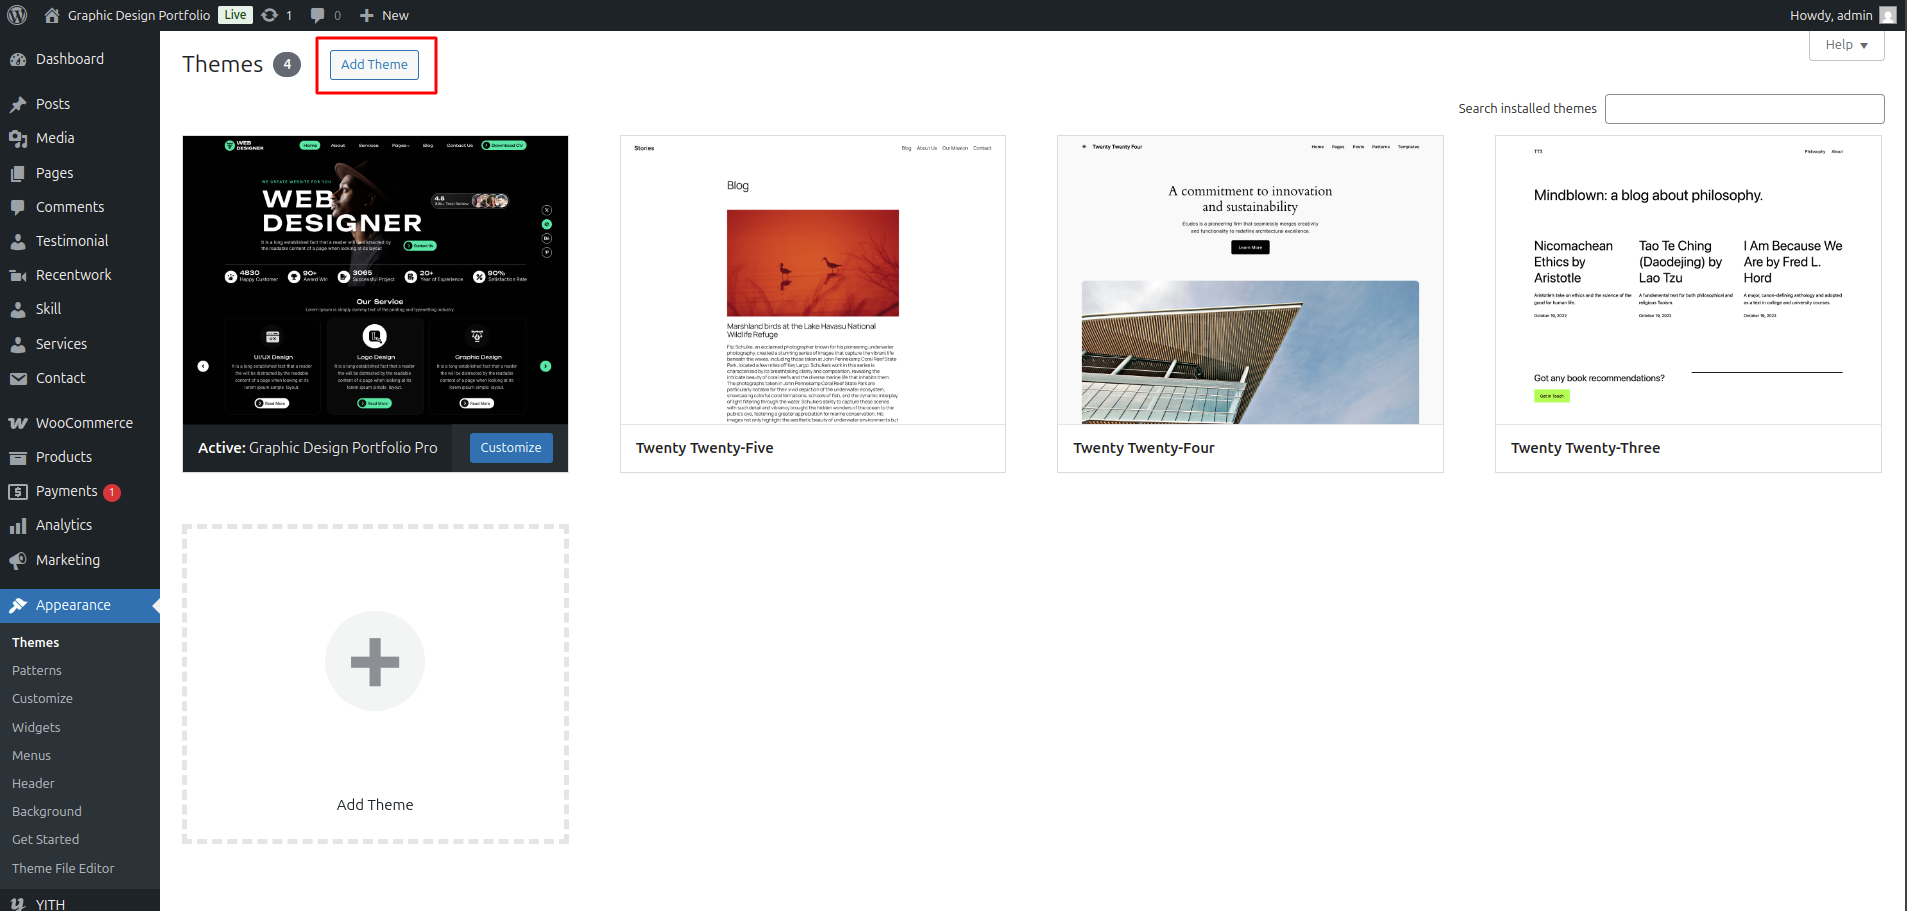1907x911 pixels.
Task: Switch to the Patterns submenu item
Action: (x=37, y=670)
